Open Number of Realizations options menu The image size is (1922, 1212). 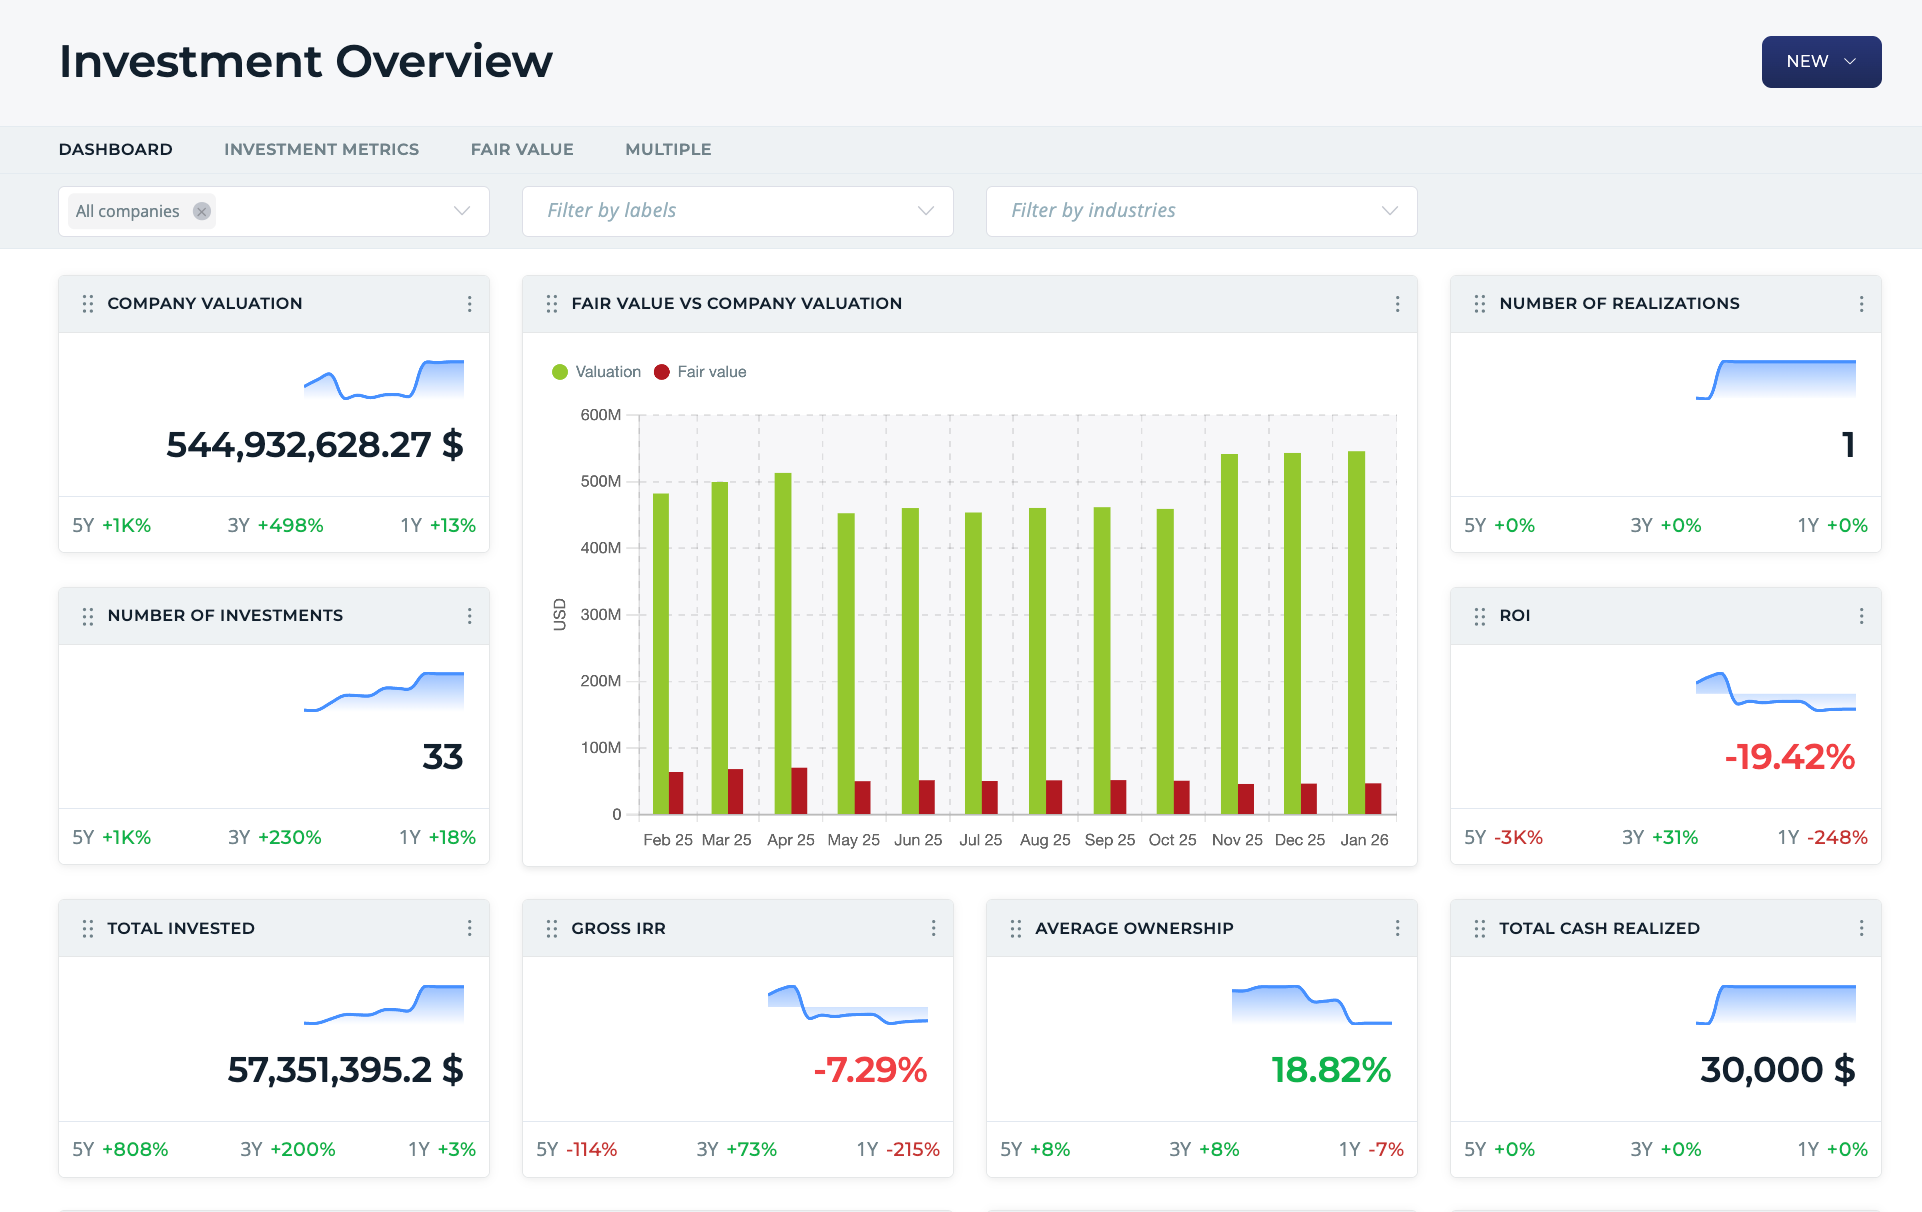[x=1861, y=304]
